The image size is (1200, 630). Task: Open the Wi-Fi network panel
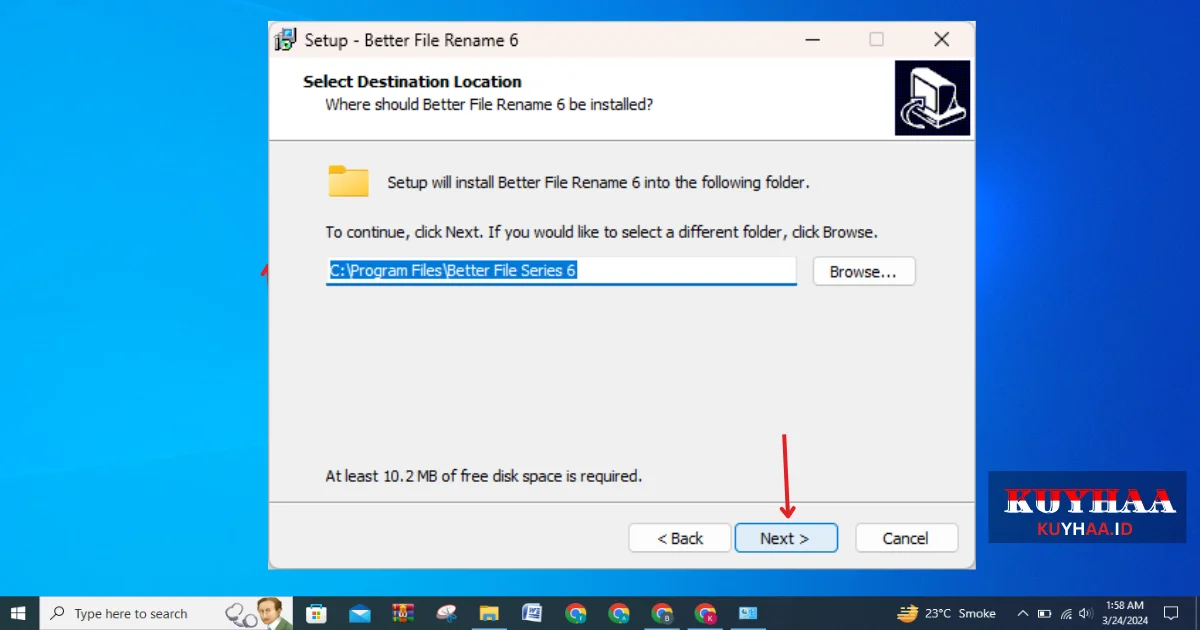pos(1066,613)
